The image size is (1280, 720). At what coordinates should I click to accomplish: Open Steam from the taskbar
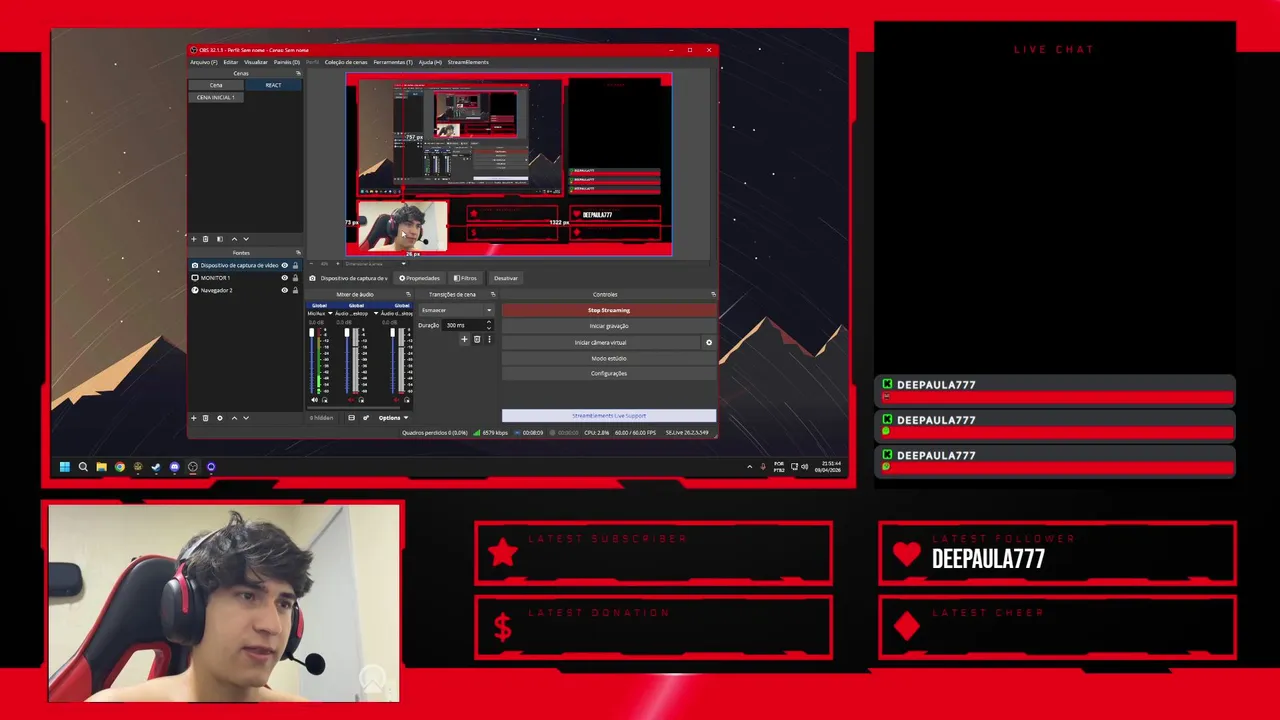point(156,467)
